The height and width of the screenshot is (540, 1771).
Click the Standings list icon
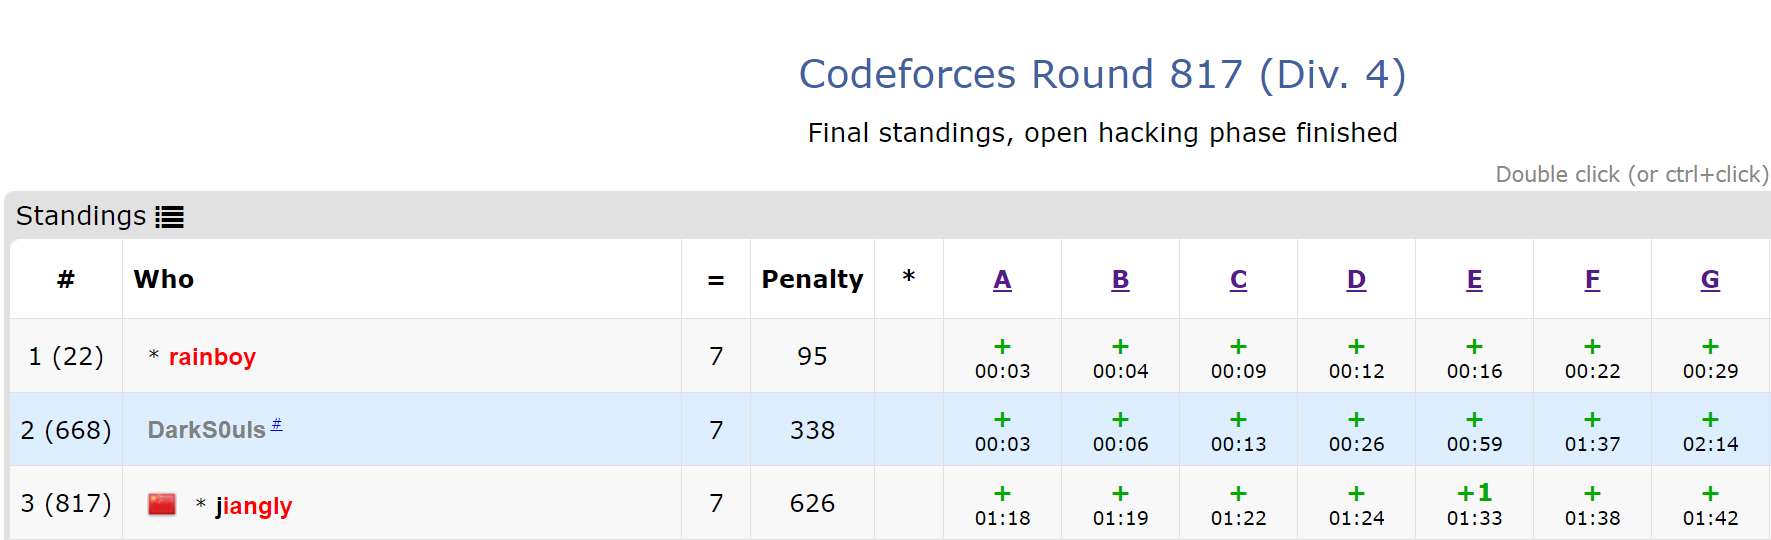[169, 217]
